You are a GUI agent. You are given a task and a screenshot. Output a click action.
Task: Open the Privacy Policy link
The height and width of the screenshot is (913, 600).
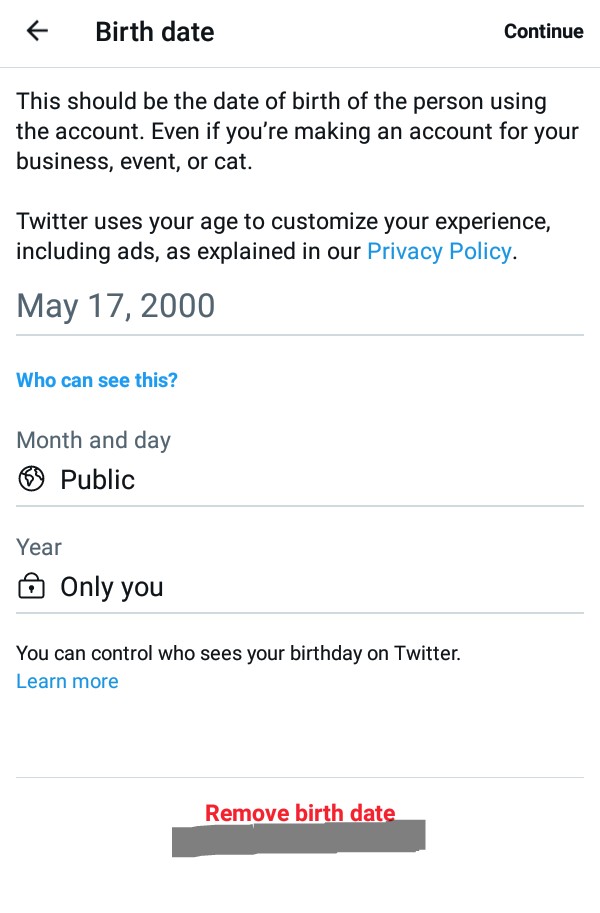pyautogui.click(x=439, y=252)
